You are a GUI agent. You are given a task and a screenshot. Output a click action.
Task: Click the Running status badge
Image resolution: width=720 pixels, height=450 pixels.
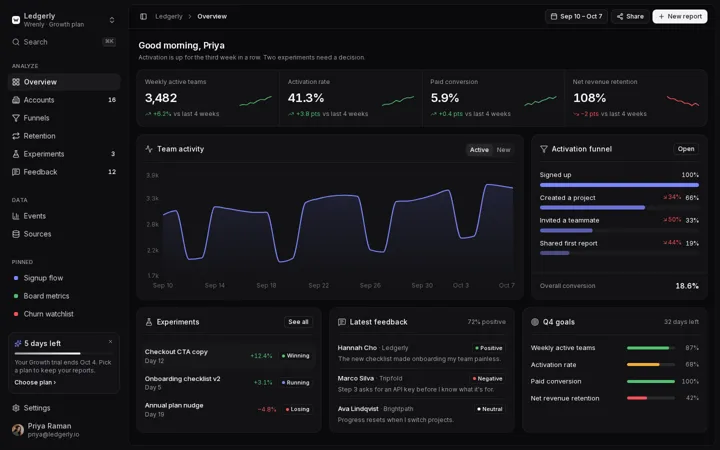[296, 382]
